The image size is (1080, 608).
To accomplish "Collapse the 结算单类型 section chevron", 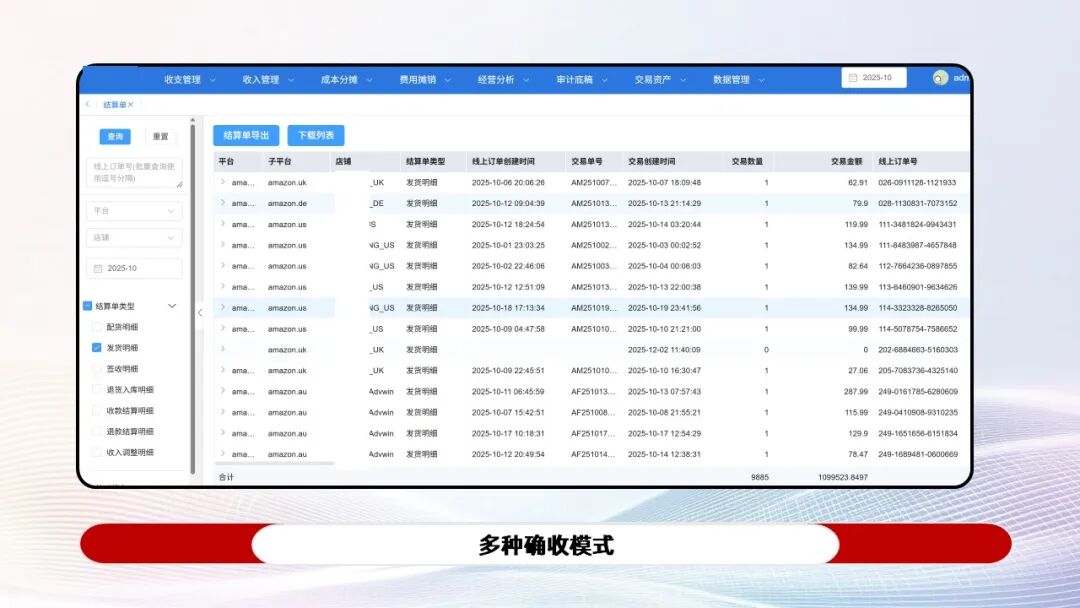I will (x=170, y=305).
